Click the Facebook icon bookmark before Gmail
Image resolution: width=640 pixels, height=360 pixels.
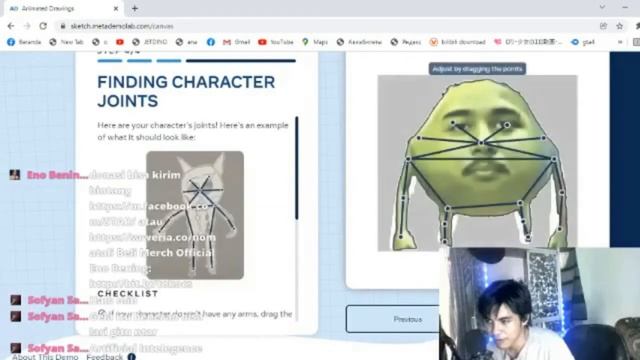coord(211,42)
